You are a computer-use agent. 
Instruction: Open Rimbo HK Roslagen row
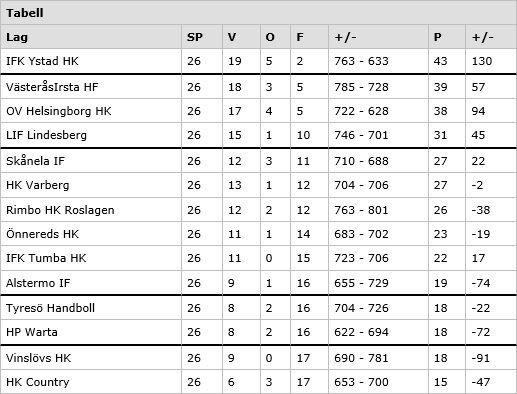[258, 210]
